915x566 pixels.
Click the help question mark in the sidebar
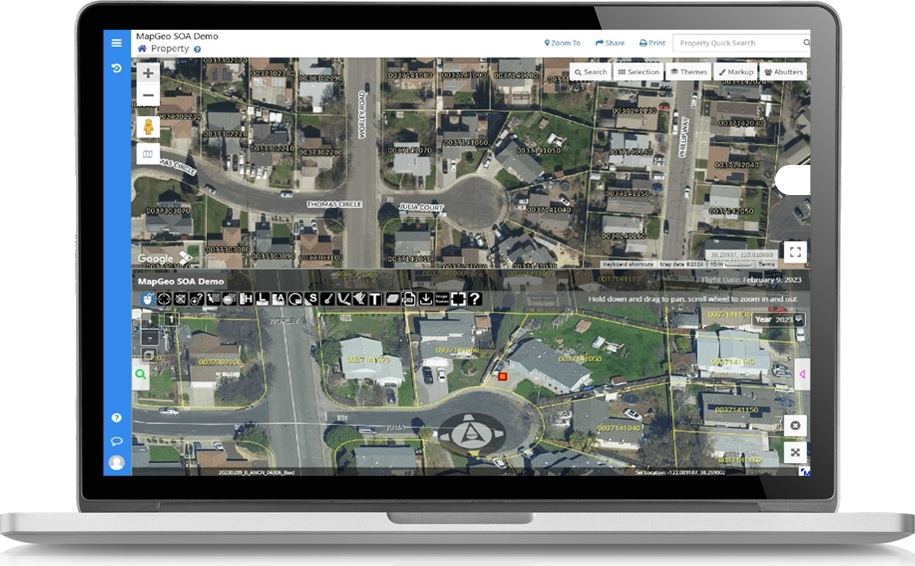117,418
